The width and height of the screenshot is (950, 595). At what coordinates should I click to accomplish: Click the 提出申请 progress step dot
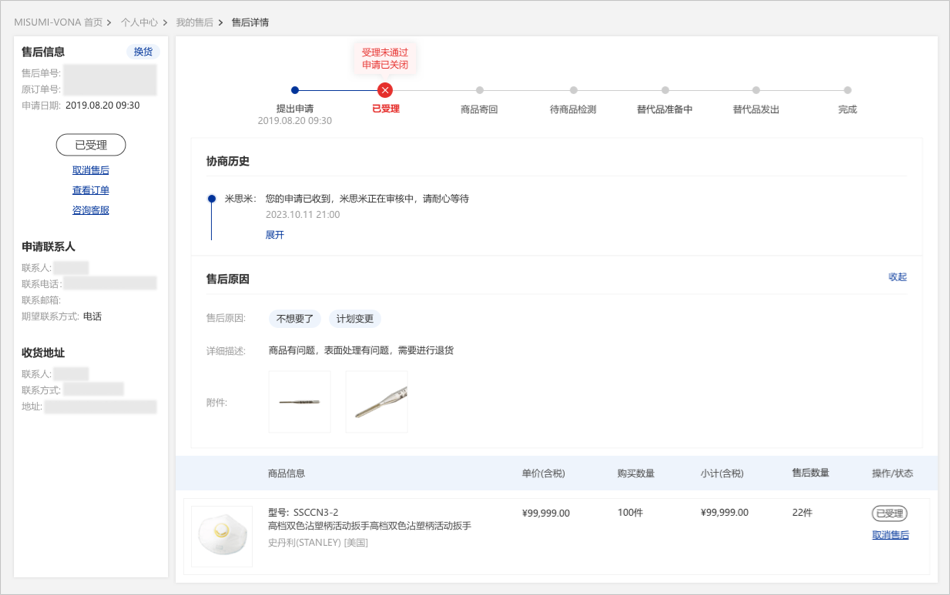coord(295,91)
